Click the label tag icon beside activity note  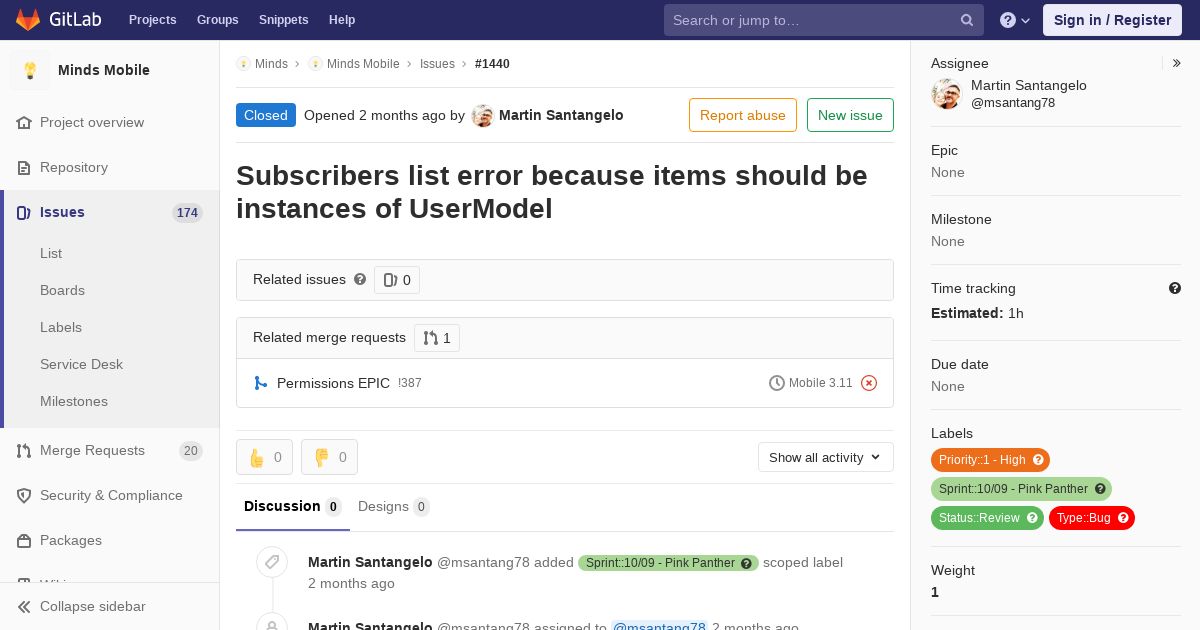tap(272, 562)
